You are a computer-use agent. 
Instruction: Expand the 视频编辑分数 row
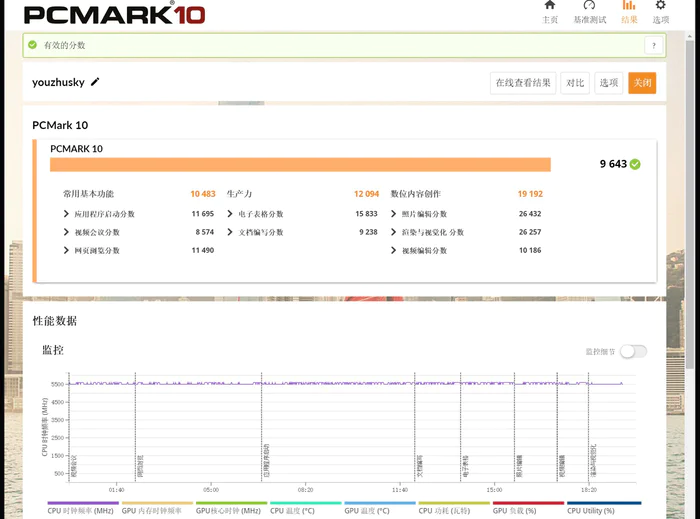click(393, 250)
